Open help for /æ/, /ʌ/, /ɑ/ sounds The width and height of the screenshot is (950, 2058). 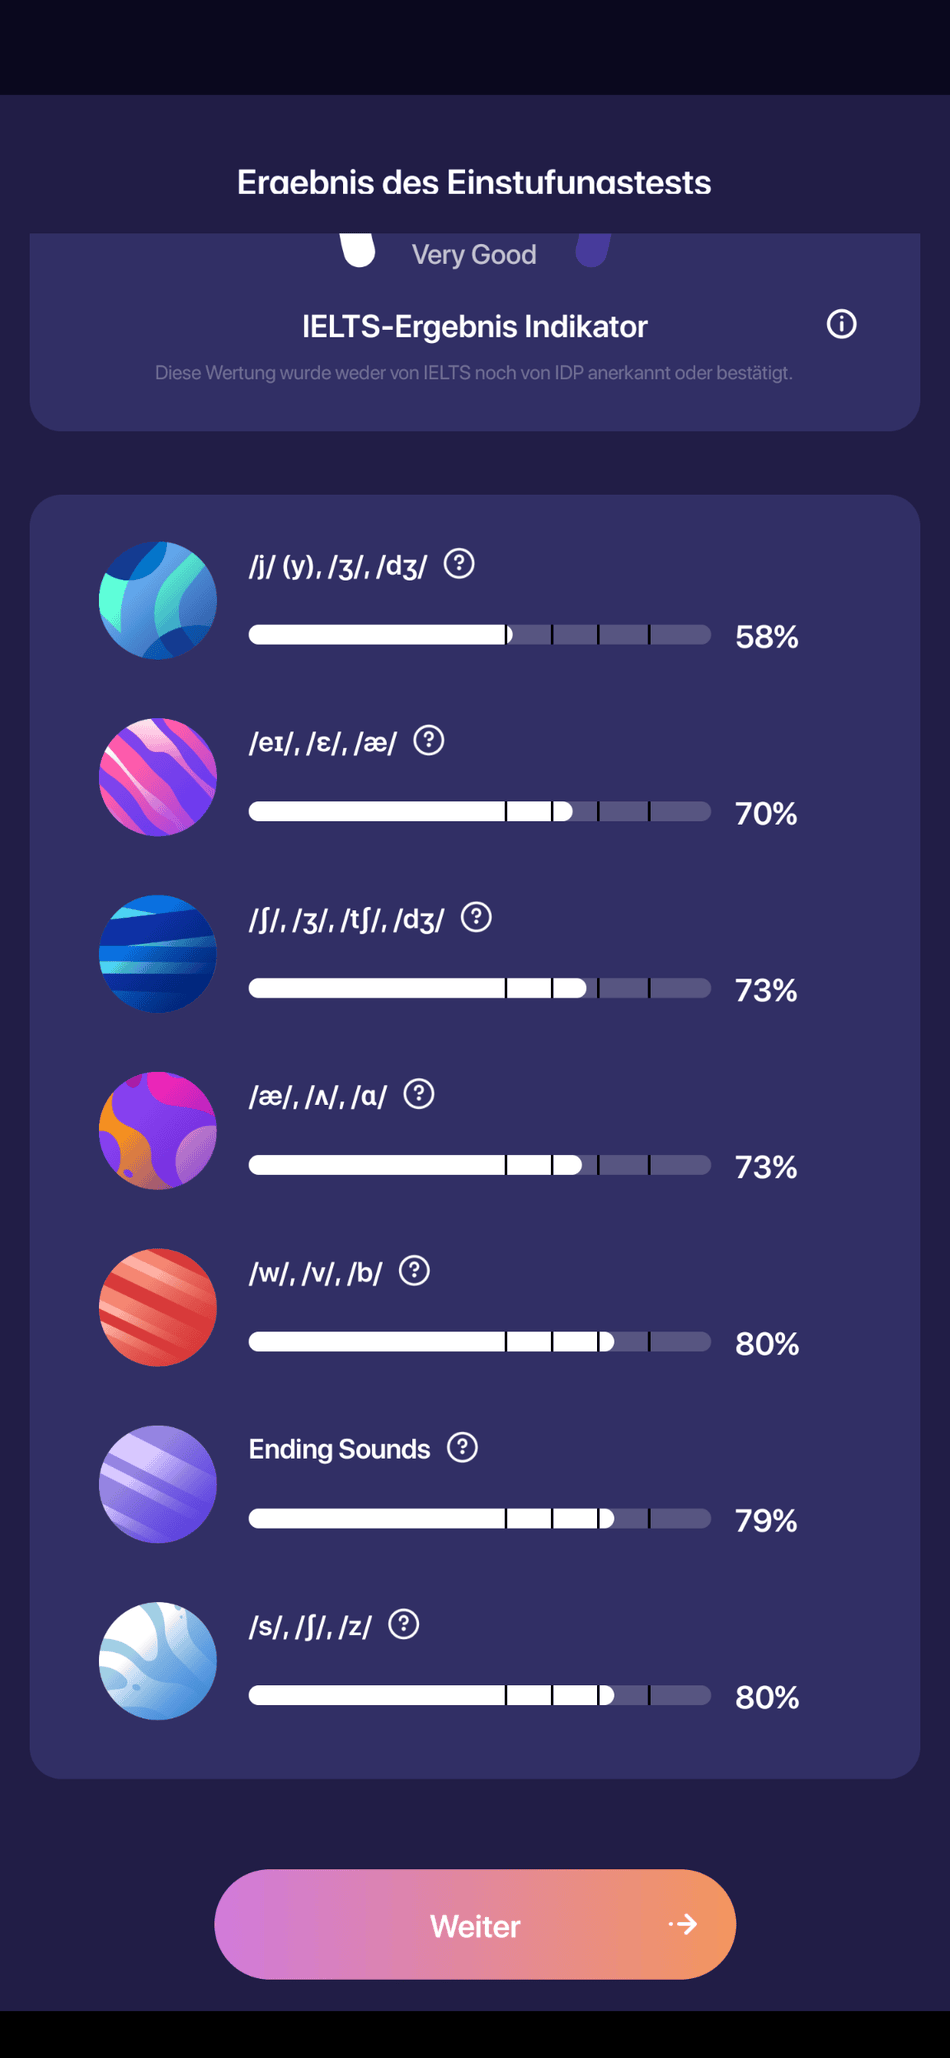click(419, 1094)
